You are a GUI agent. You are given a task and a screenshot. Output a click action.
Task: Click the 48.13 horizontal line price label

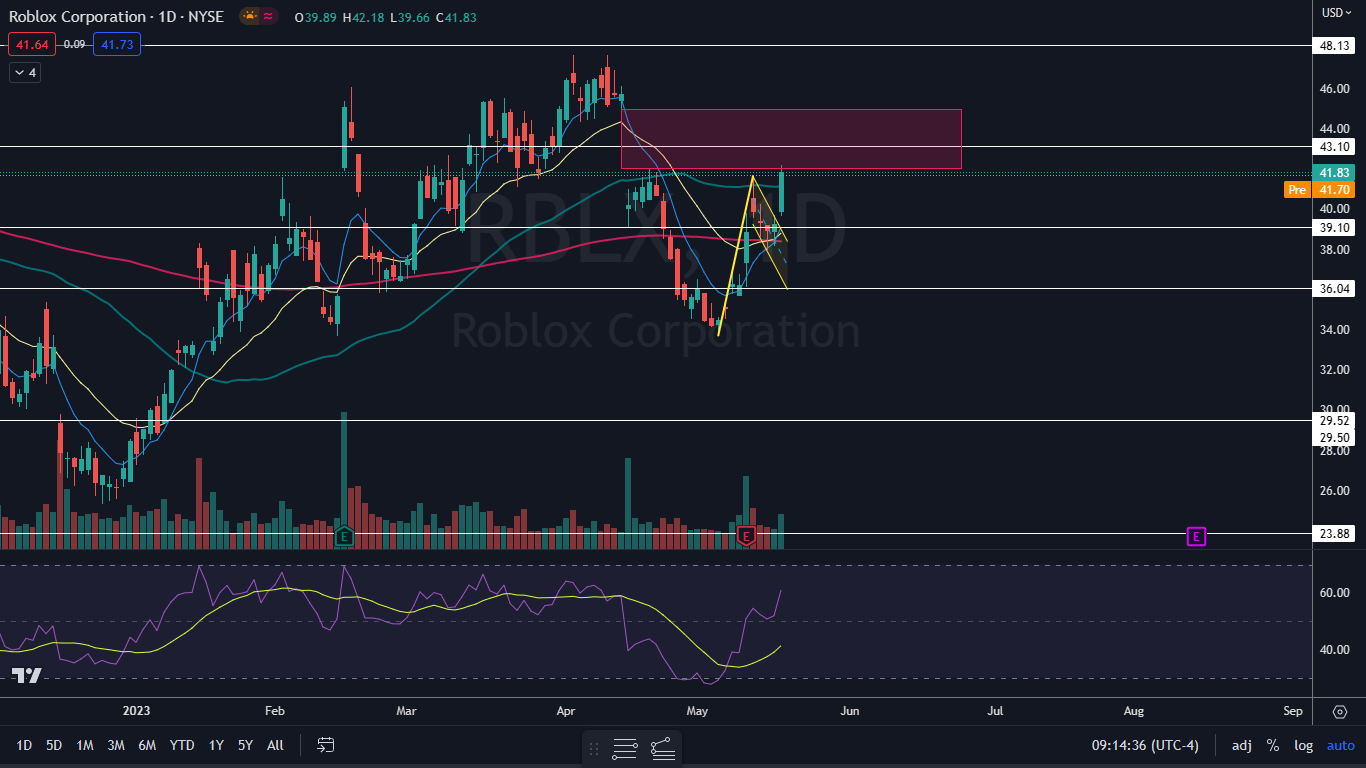(1336, 46)
